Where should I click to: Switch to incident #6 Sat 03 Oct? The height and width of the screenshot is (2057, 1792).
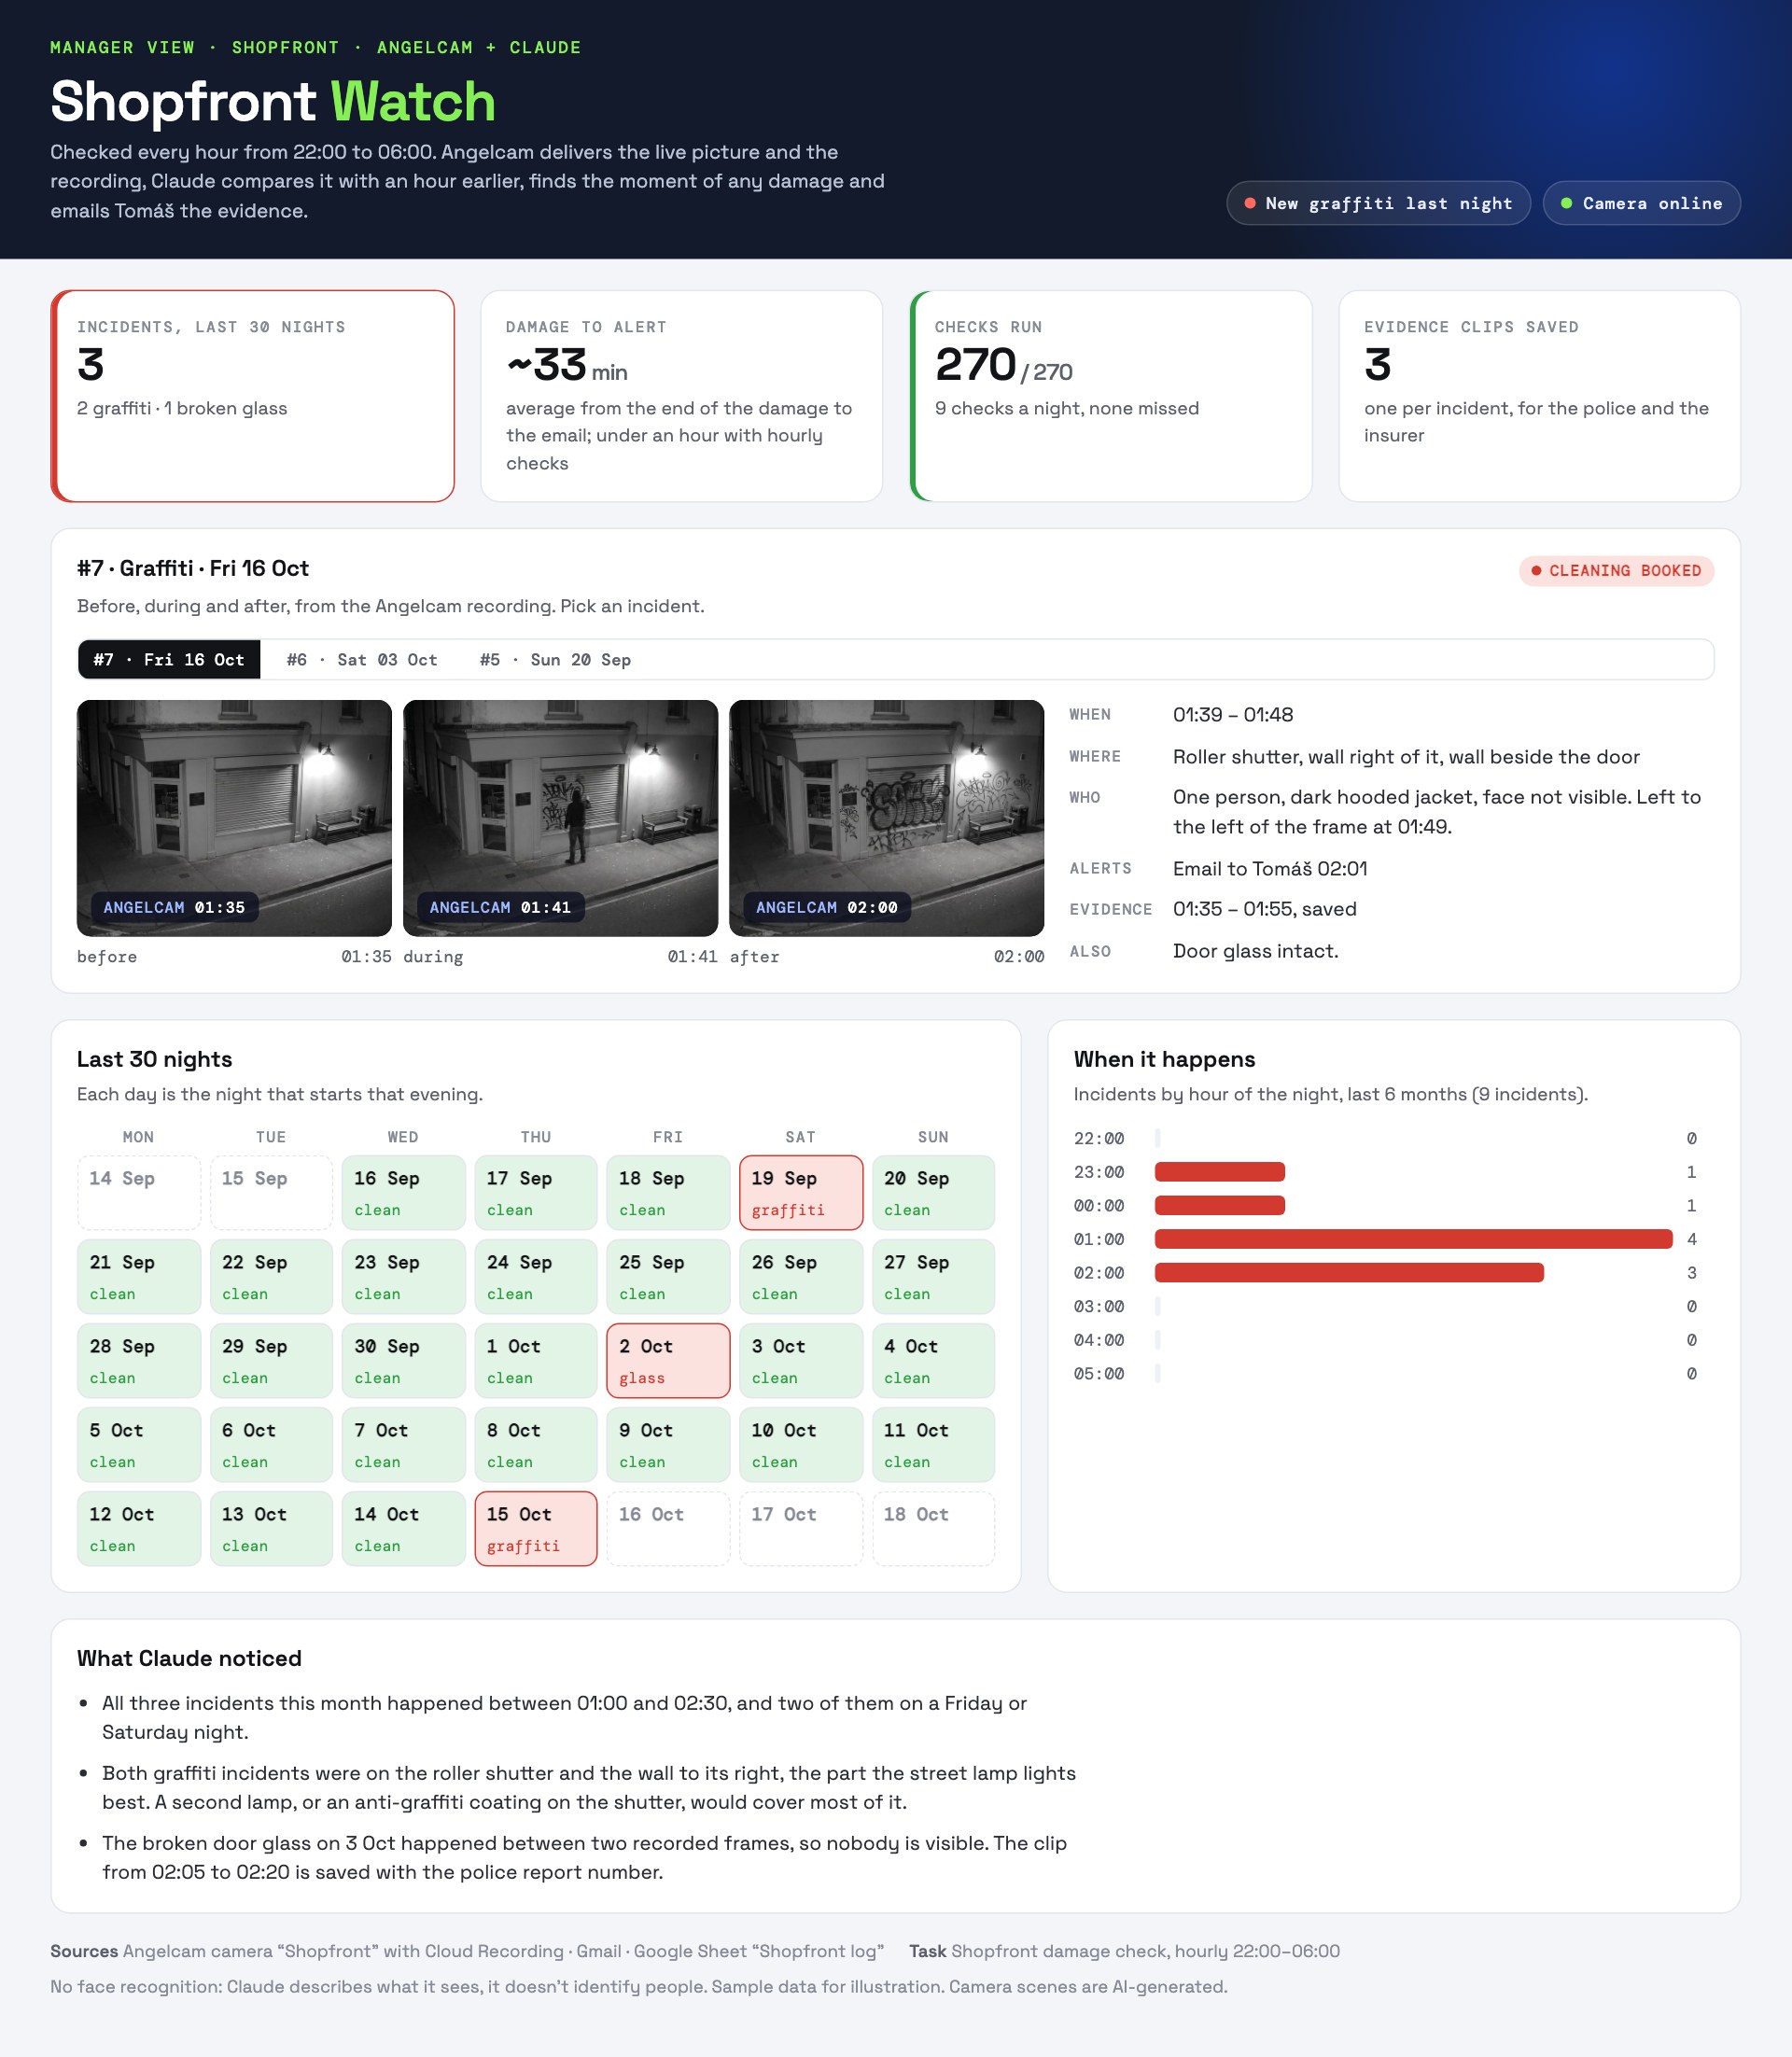pyautogui.click(x=362, y=660)
